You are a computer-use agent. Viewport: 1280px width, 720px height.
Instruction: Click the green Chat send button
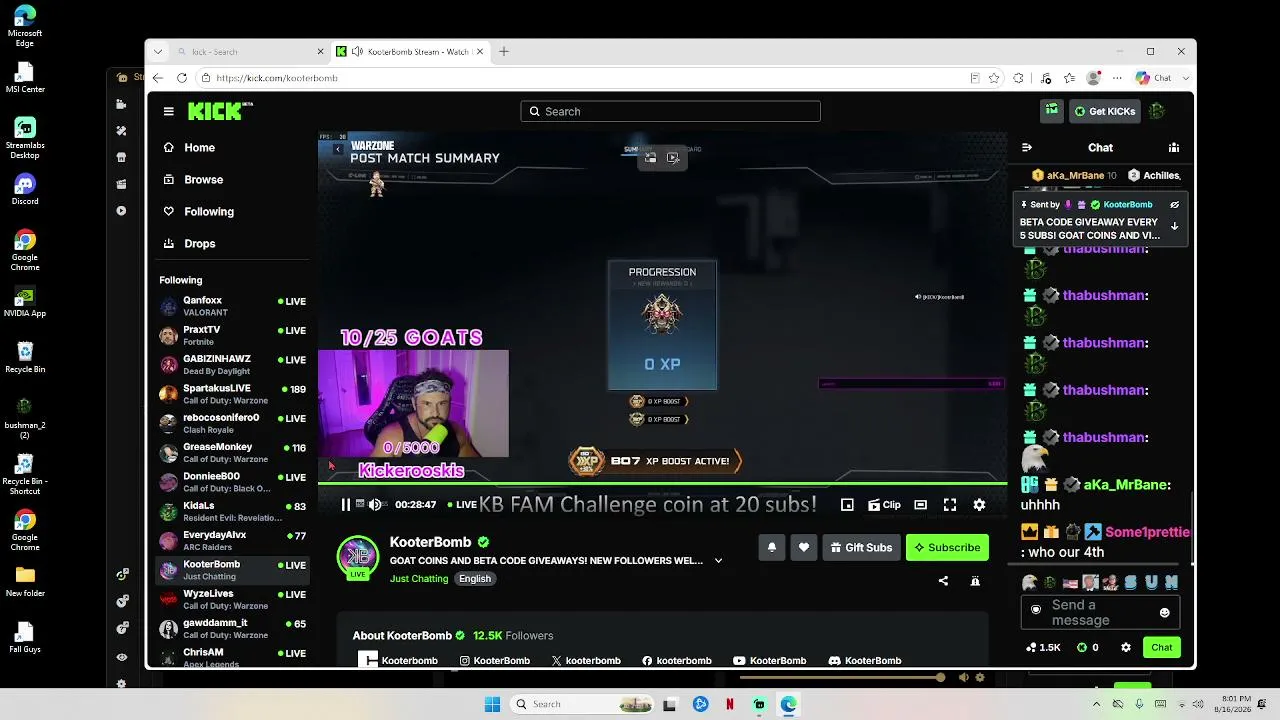click(1162, 648)
